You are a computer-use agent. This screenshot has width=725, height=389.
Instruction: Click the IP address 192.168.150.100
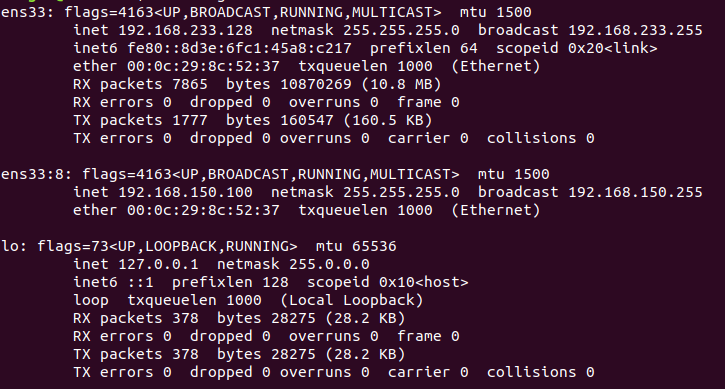(185, 193)
